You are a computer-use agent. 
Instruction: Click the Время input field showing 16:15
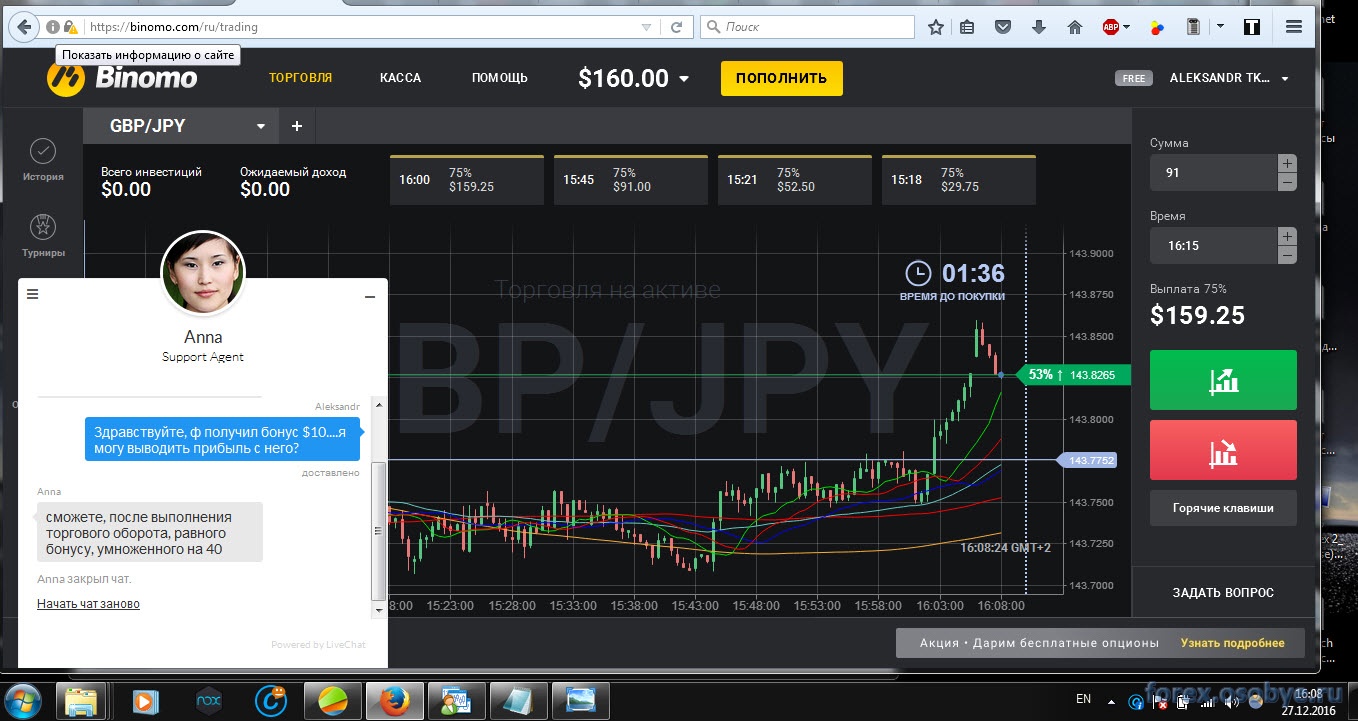pyautogui.click(x=1214, y=245)
